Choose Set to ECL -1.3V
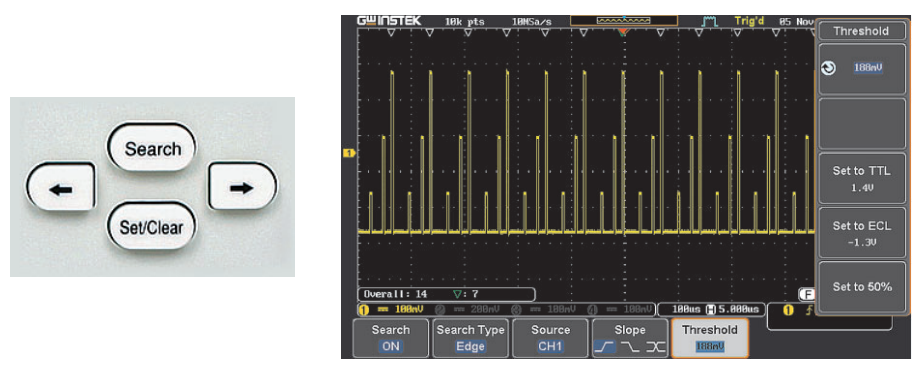Screen dimensions: 920x369 point(861,232)
